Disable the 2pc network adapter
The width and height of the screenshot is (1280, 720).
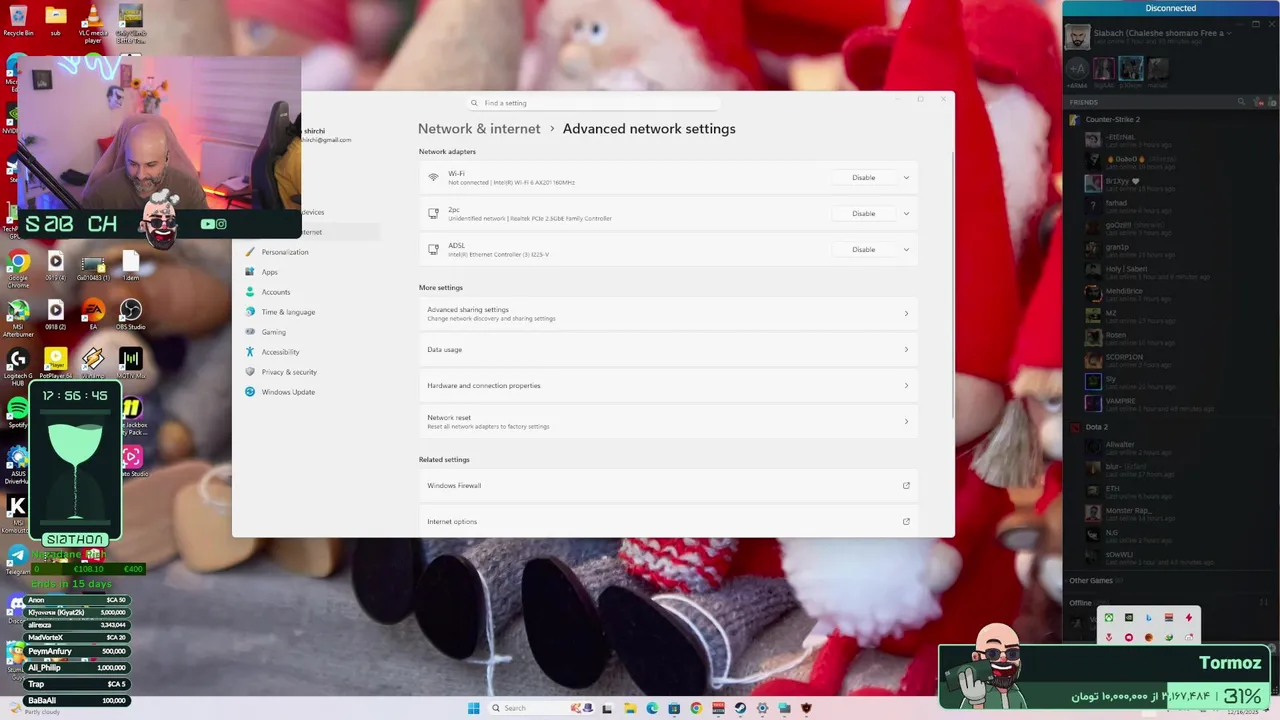point(864,214)
